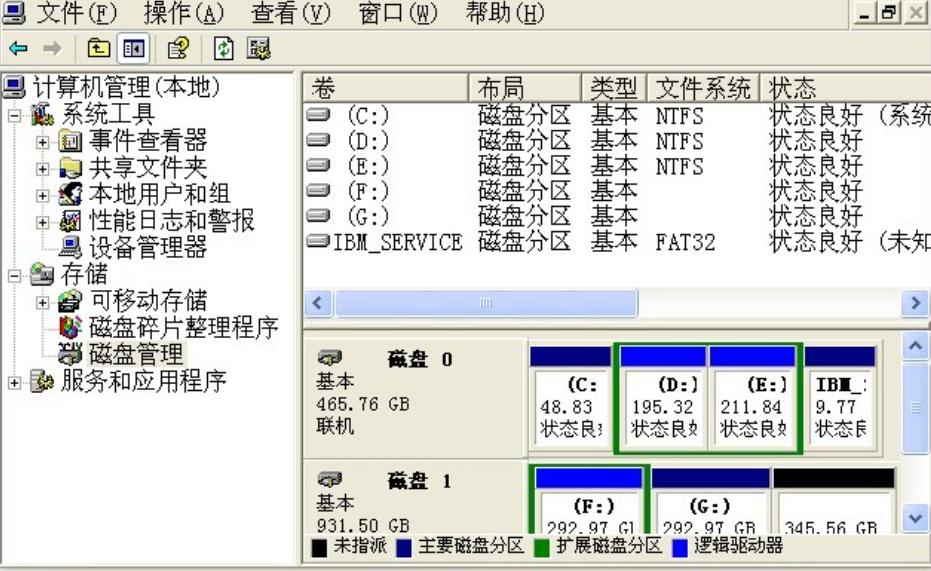Click the up one level folder icon
931x571 pixels.
pyautogui.click(x=99, y=48)
